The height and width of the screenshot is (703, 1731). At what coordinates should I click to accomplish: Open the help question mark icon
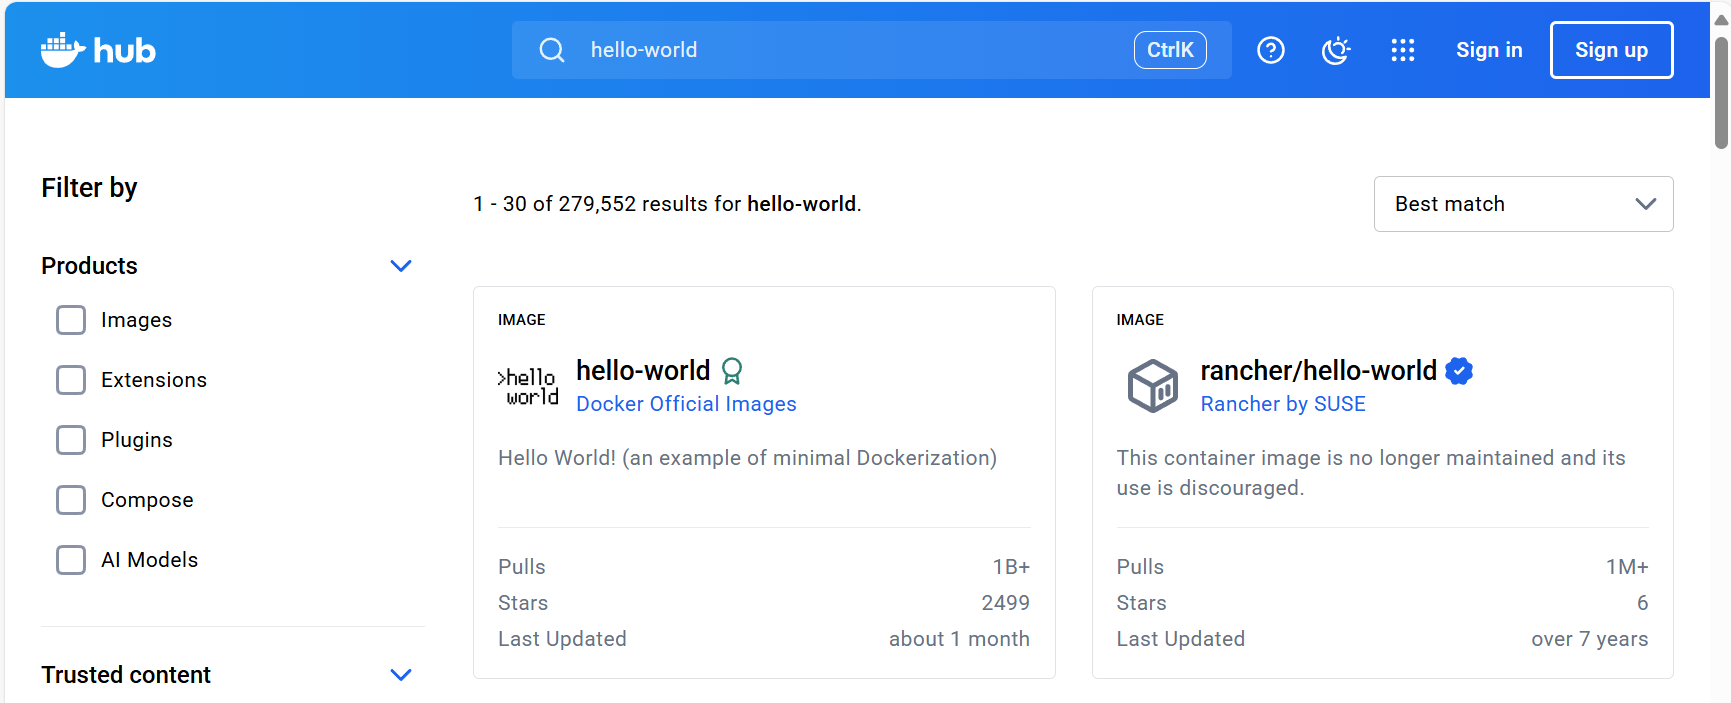tap(1270, 50)
